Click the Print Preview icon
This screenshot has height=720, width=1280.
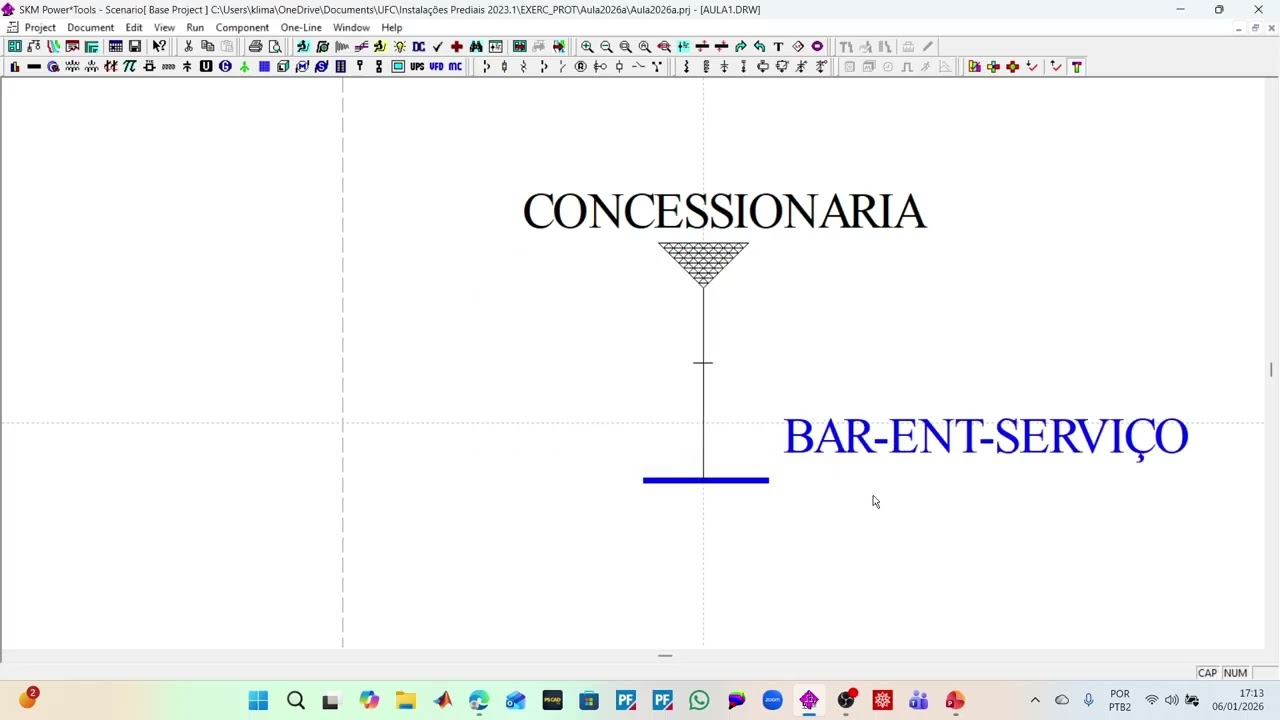[275, 46]
